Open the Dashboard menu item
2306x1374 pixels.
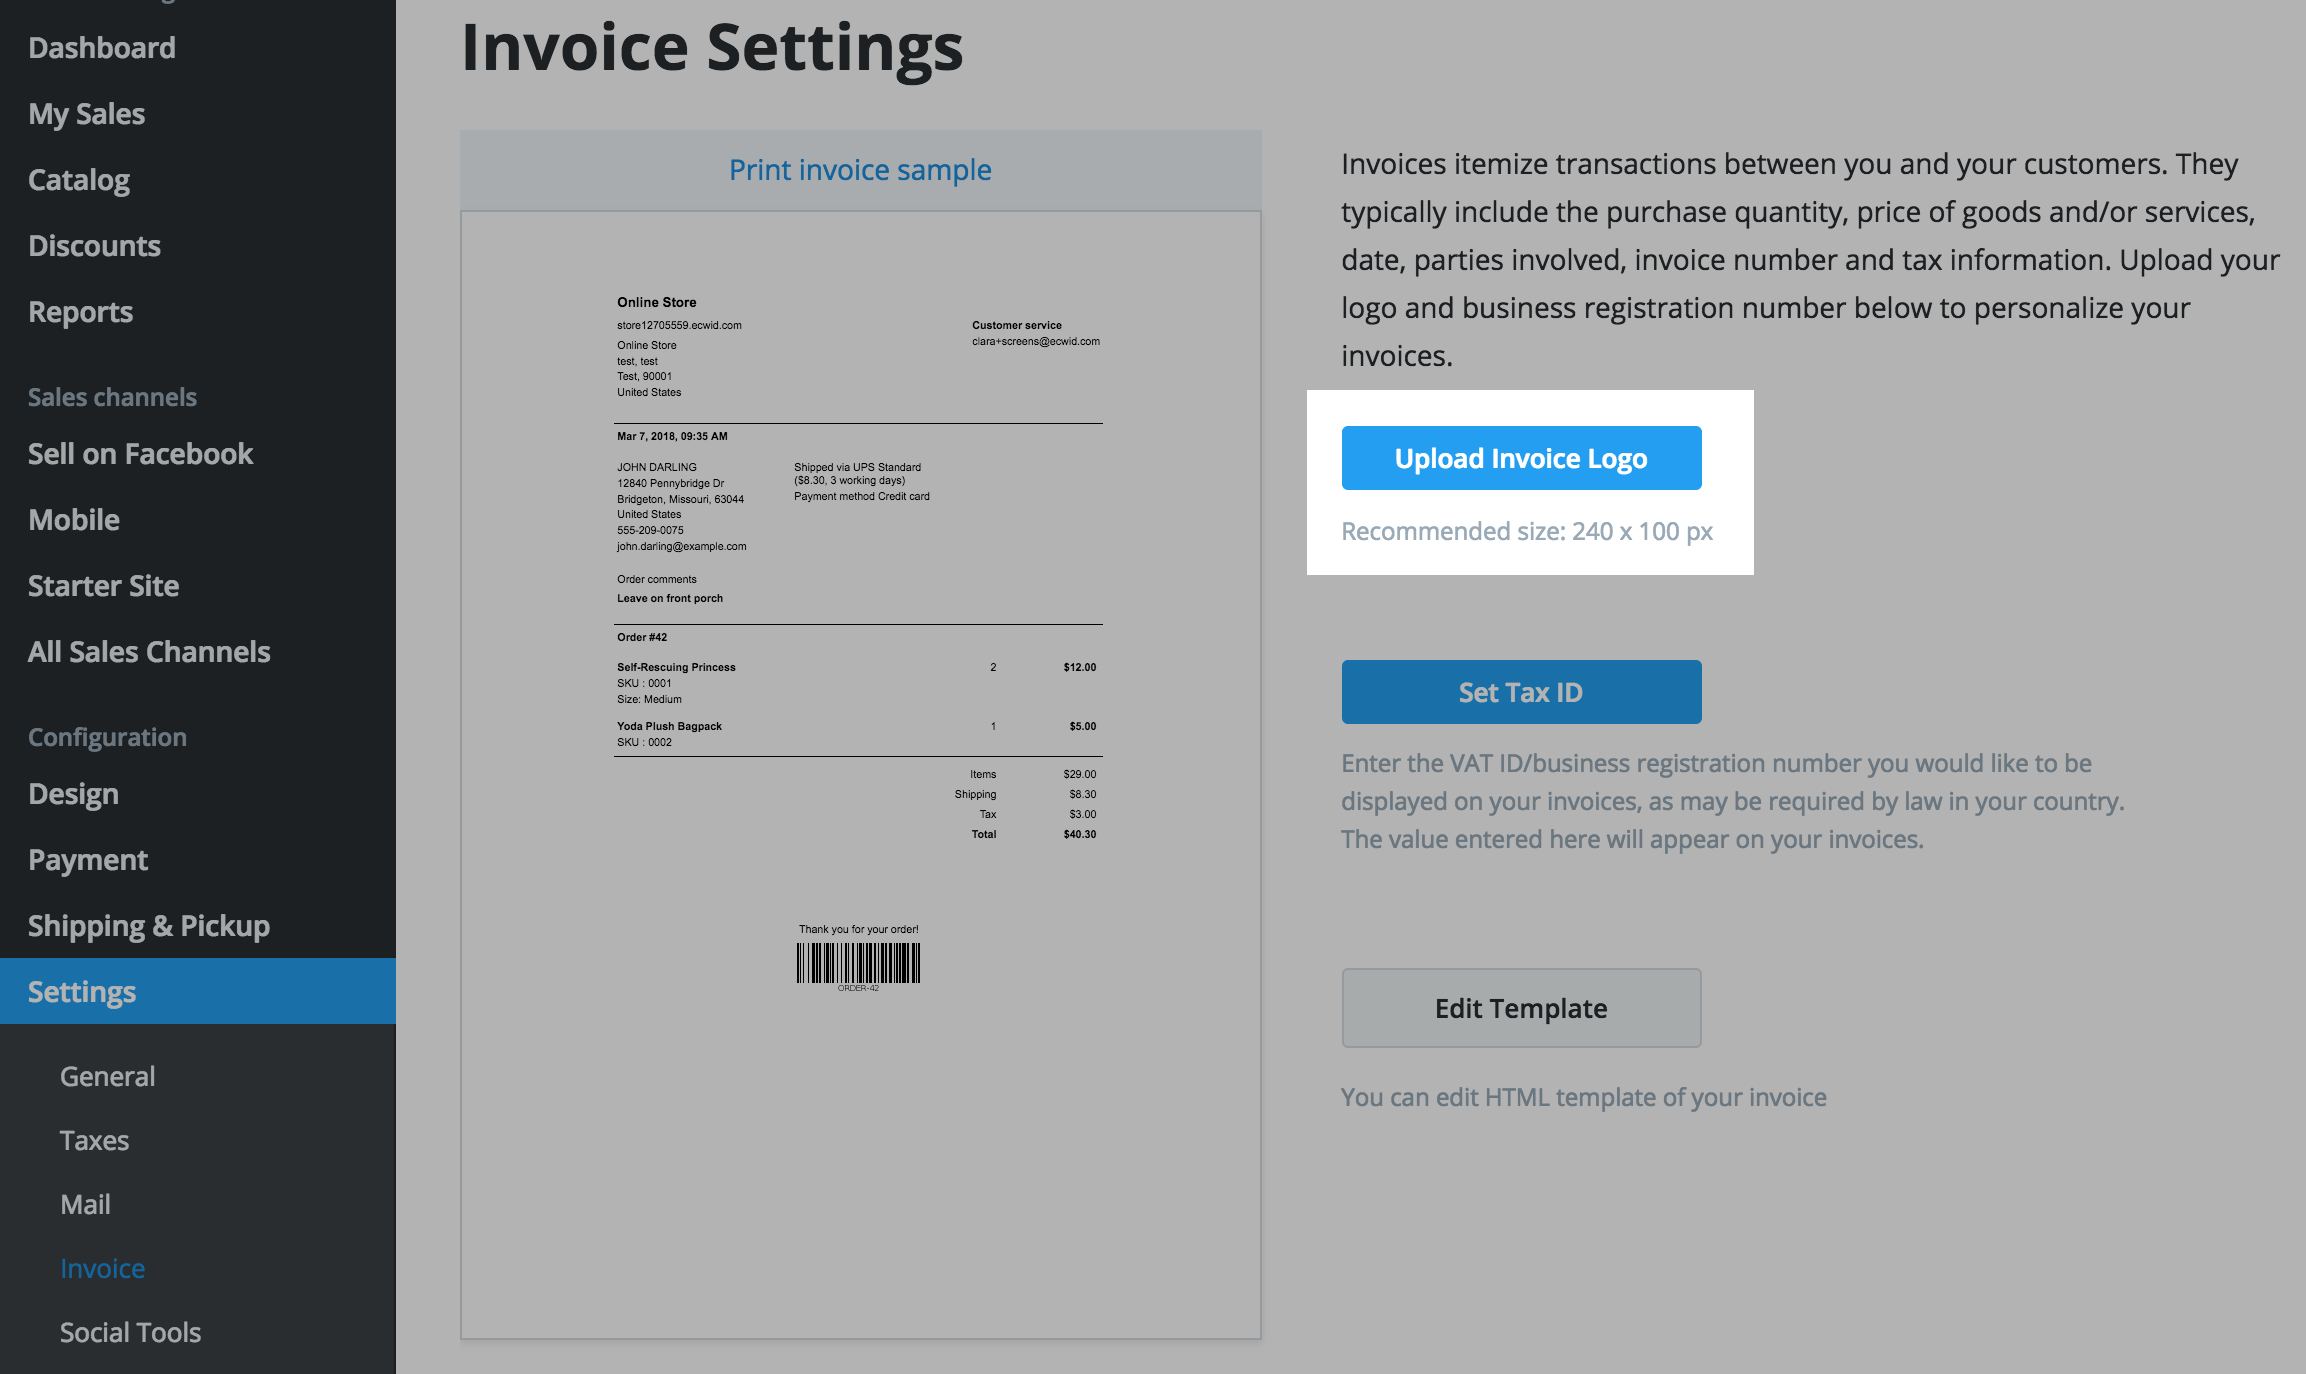[102, 48]
